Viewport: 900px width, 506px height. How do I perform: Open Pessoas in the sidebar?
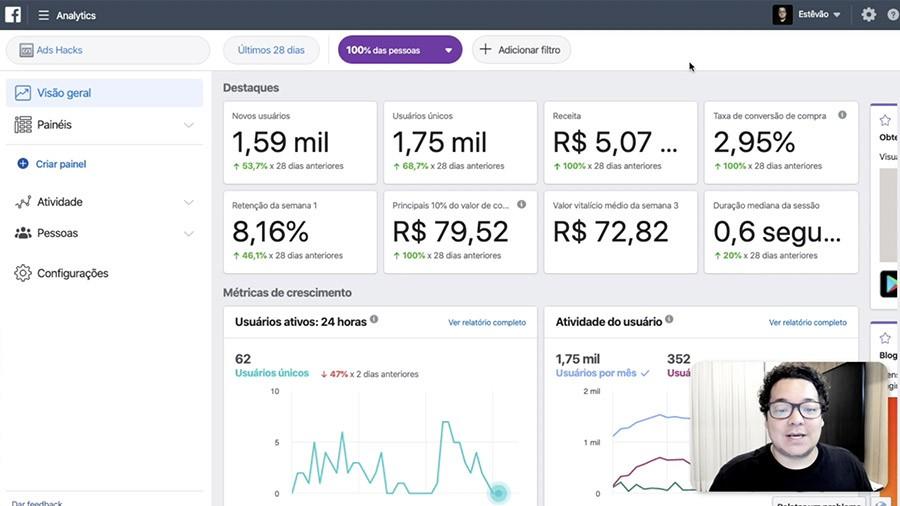(104, 233)
